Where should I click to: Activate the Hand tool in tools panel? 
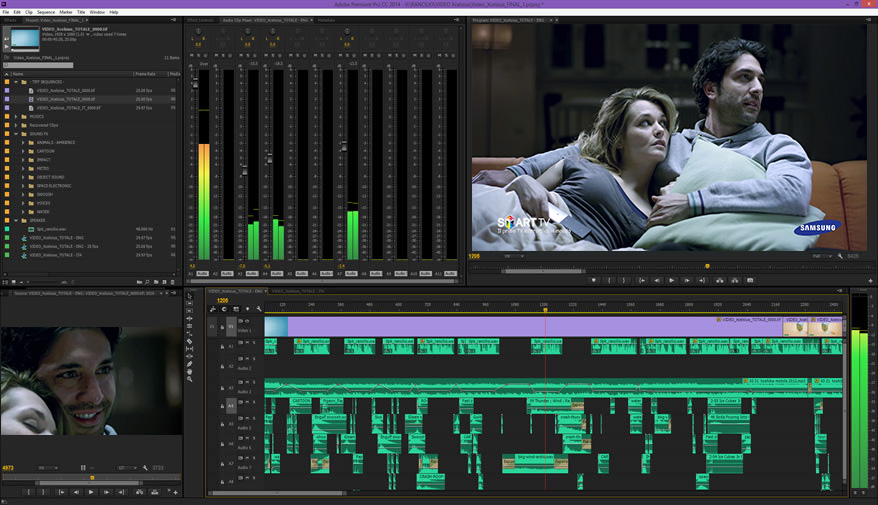point(189,372)
